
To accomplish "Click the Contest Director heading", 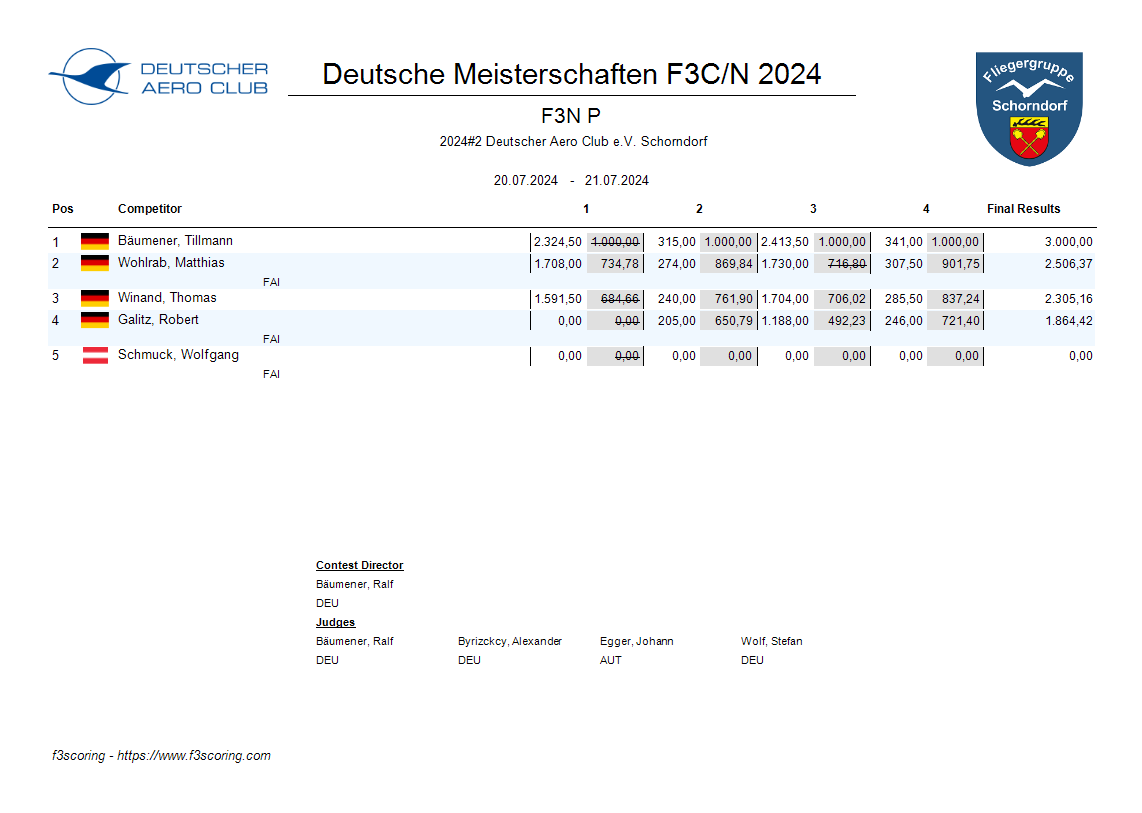I will (360, 566).
